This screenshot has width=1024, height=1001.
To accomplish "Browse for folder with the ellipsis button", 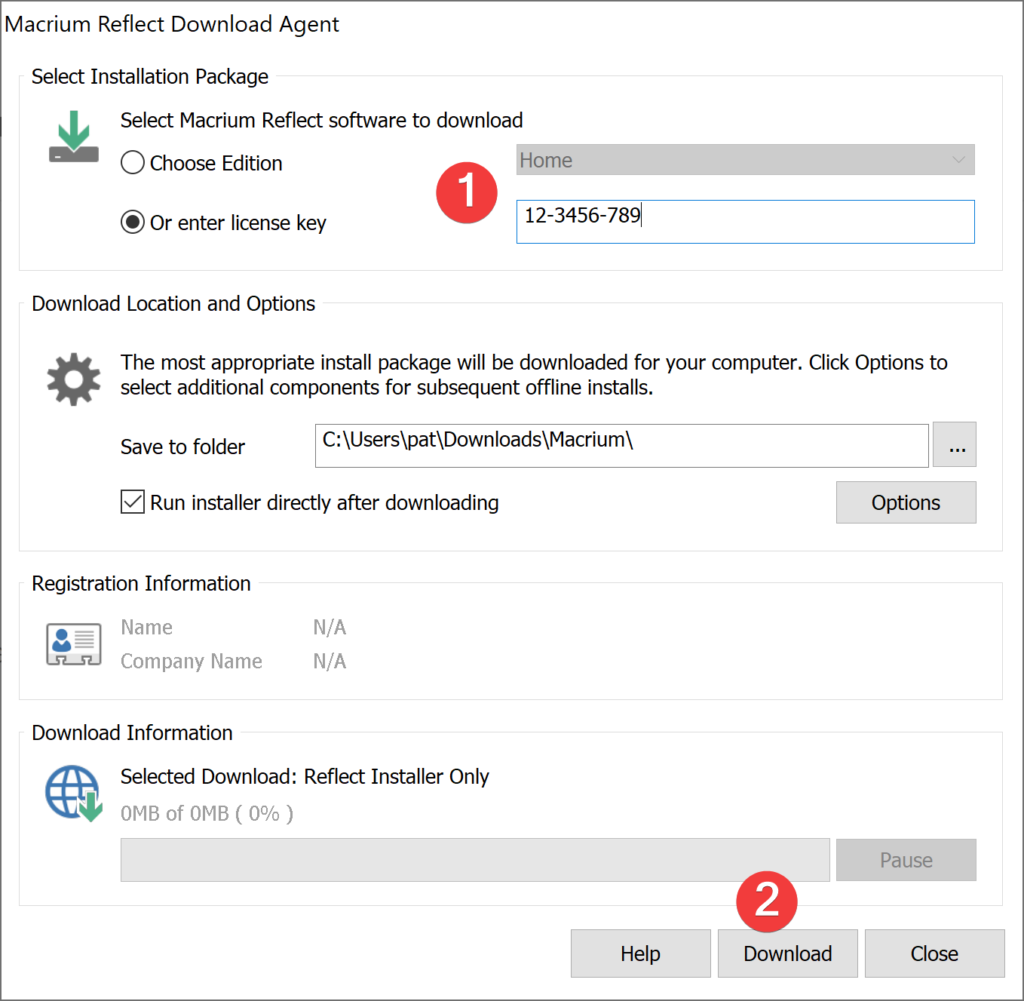I will click(955, 446).
